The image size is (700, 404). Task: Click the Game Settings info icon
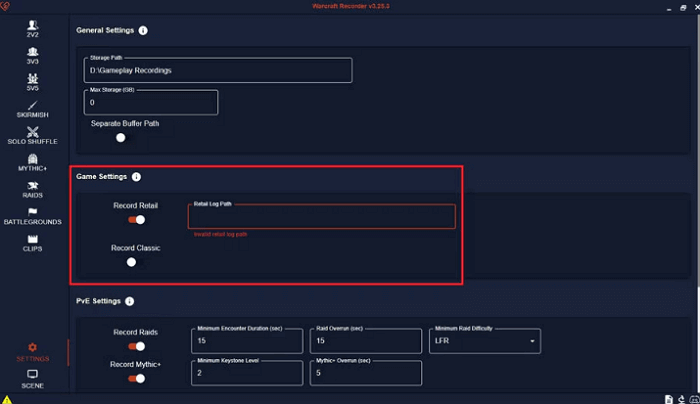136,177
